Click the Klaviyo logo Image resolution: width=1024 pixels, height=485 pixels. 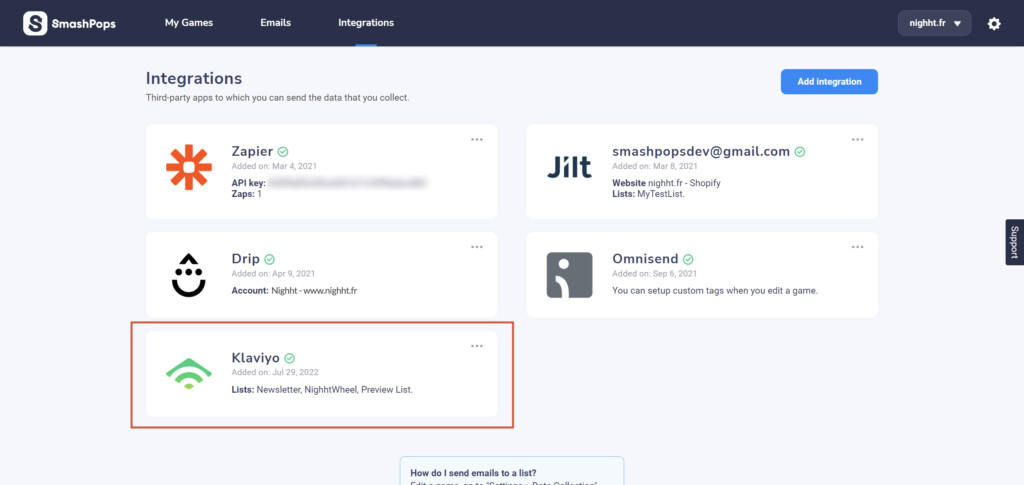189,373
